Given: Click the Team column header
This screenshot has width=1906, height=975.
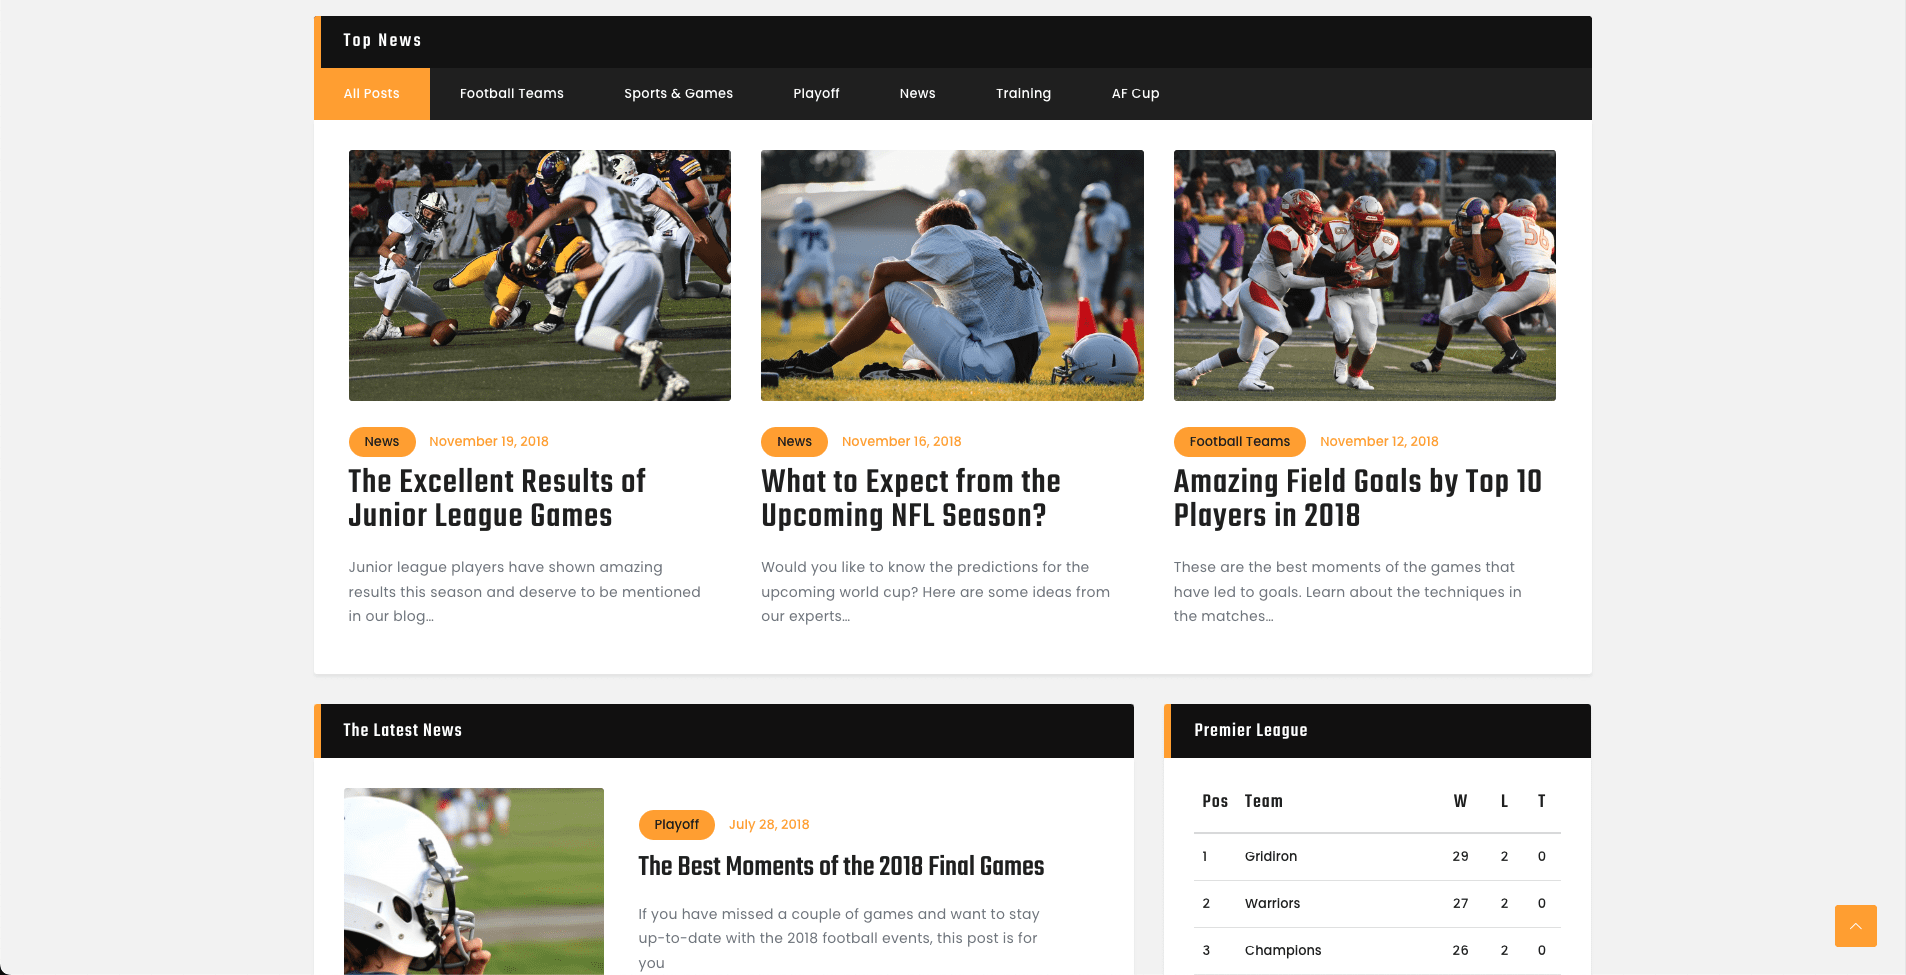Looking at the screenshot, I should click(1263, 802).
